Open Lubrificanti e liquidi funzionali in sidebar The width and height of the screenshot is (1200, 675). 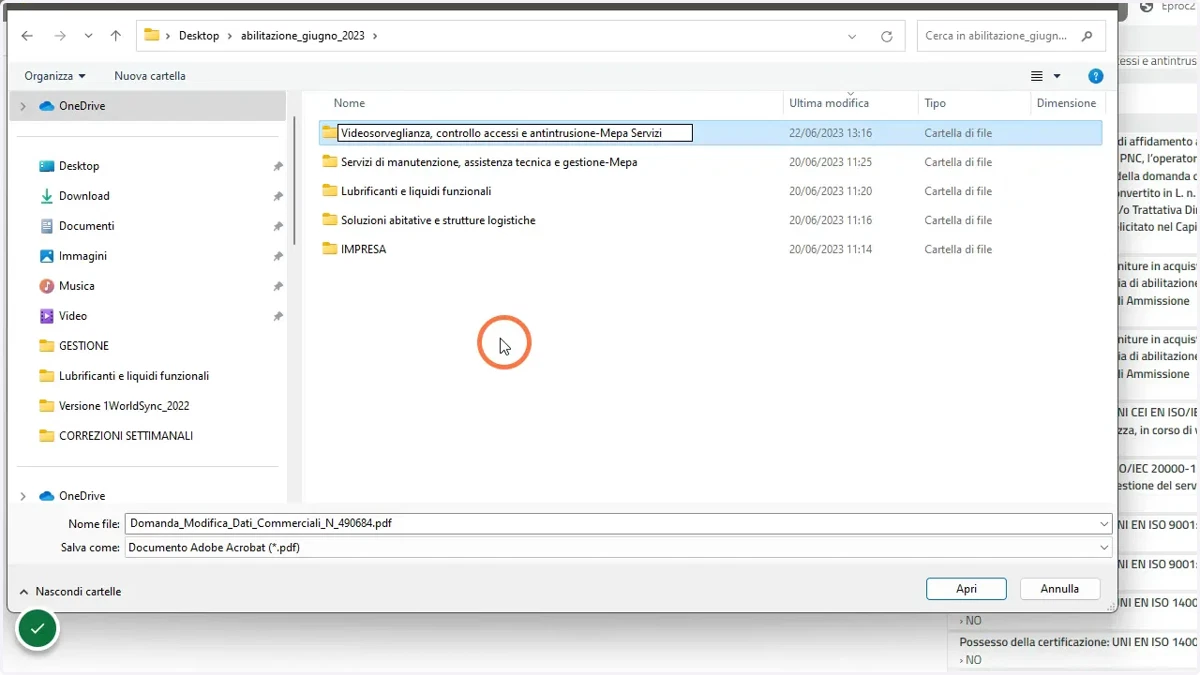(x=134, y=376)
